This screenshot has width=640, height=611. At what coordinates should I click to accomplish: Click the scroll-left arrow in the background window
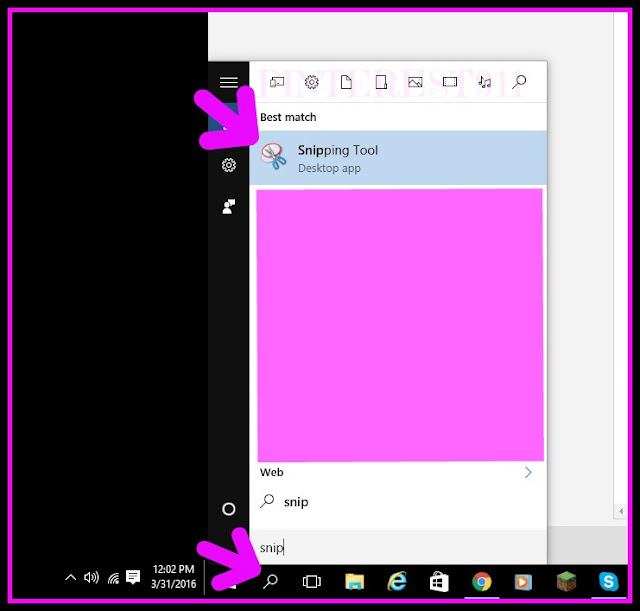(x=621, y=511)
